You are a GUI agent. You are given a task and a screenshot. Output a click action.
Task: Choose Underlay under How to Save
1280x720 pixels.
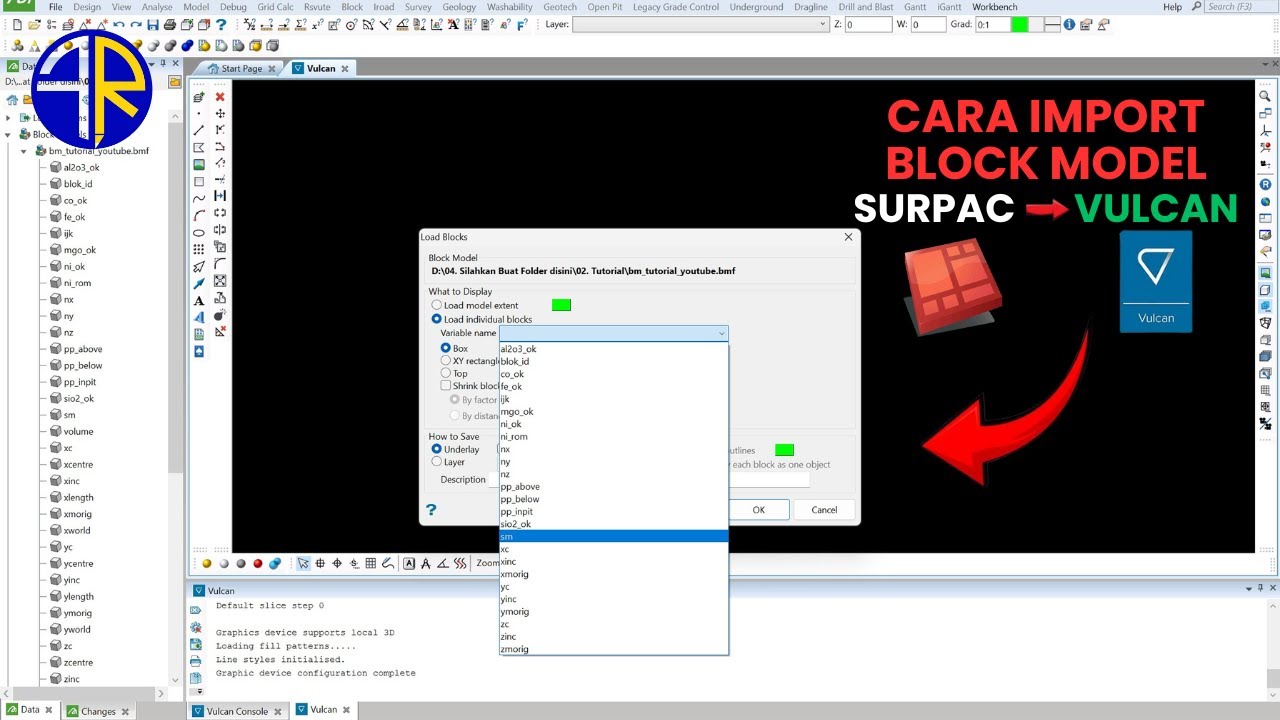click(436, 449)
